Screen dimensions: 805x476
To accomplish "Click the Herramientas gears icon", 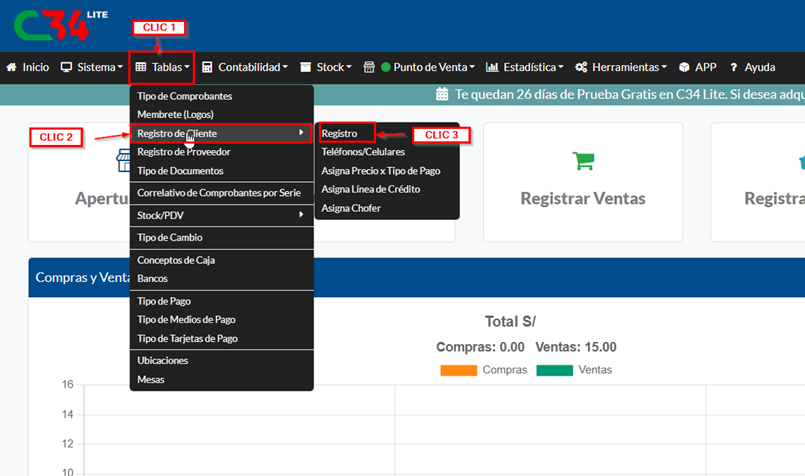I will pos(581,67).
